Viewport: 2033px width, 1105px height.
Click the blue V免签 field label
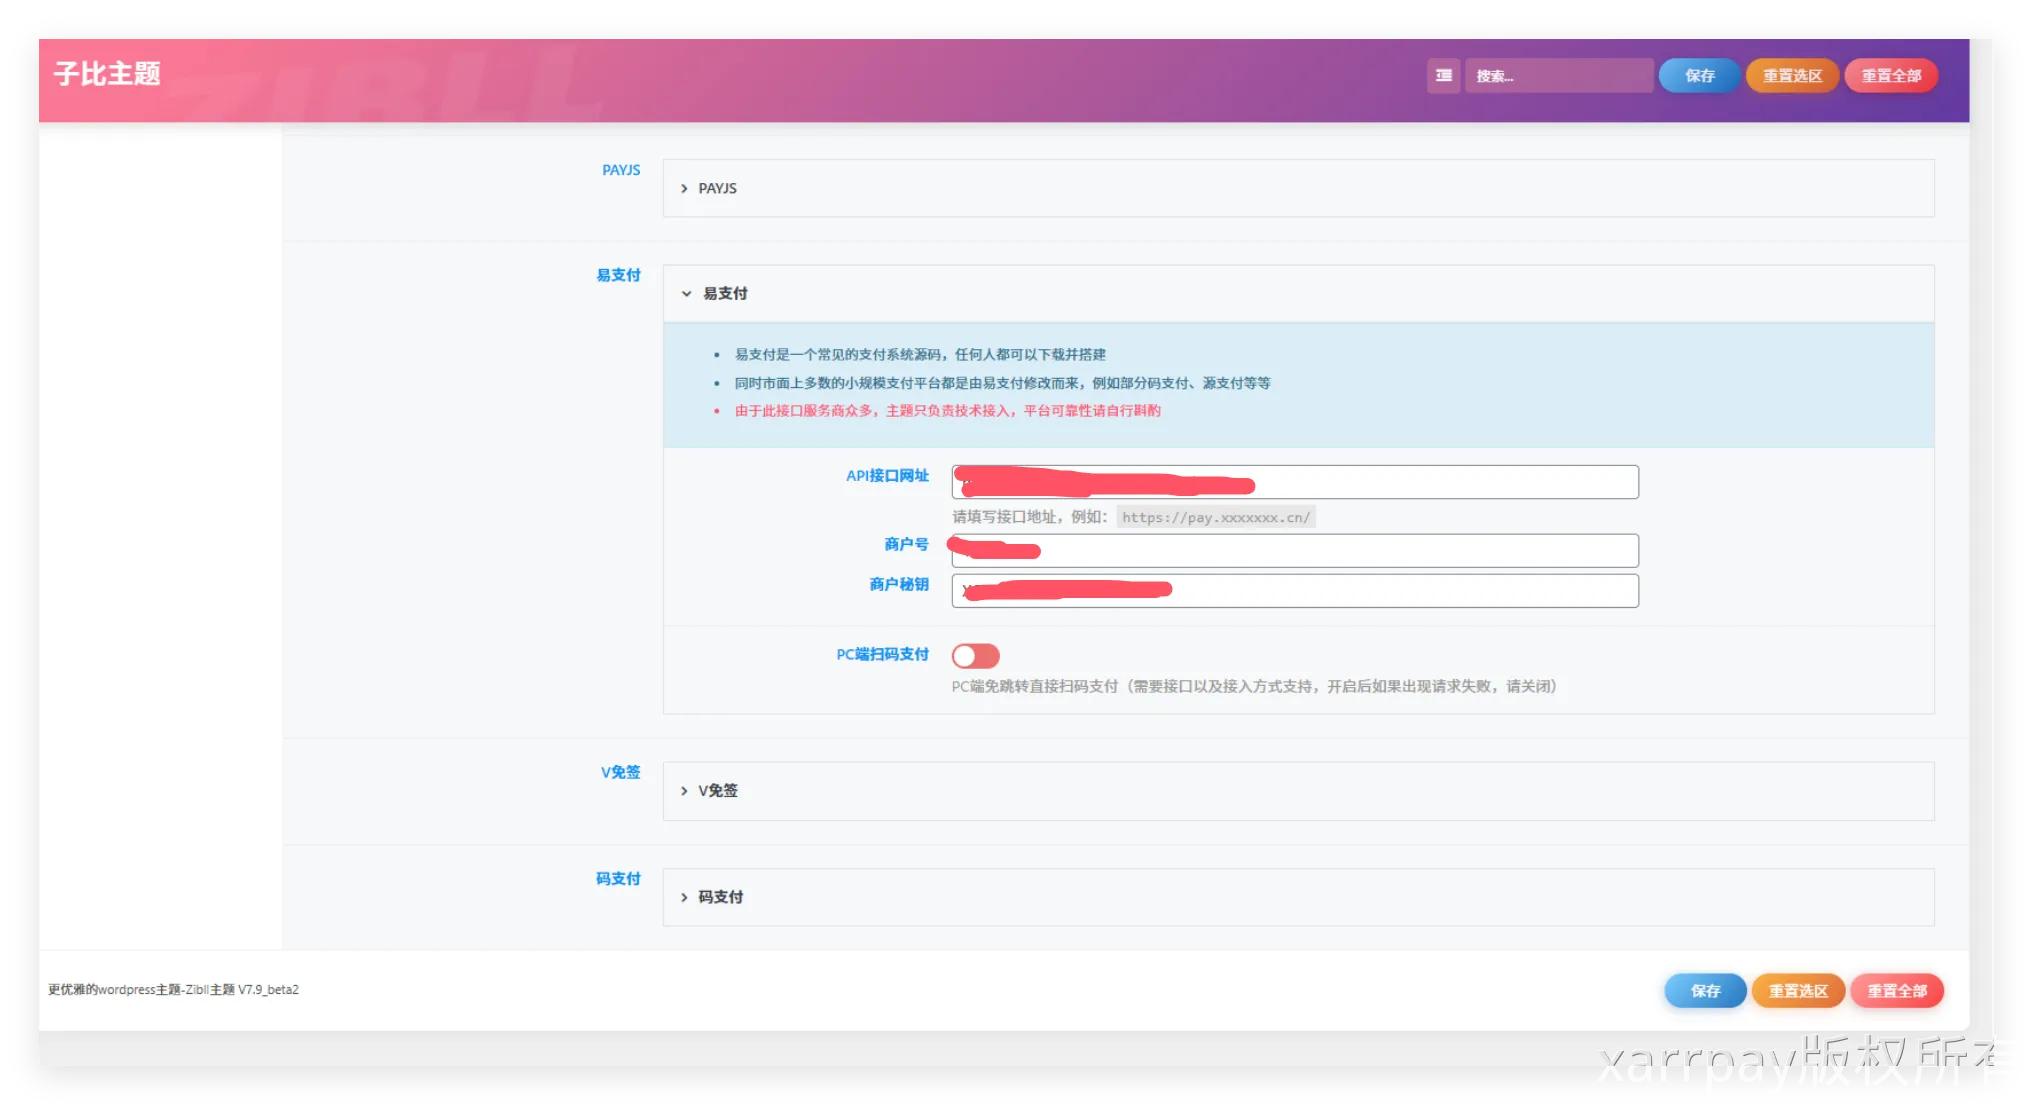click(620, 772)
